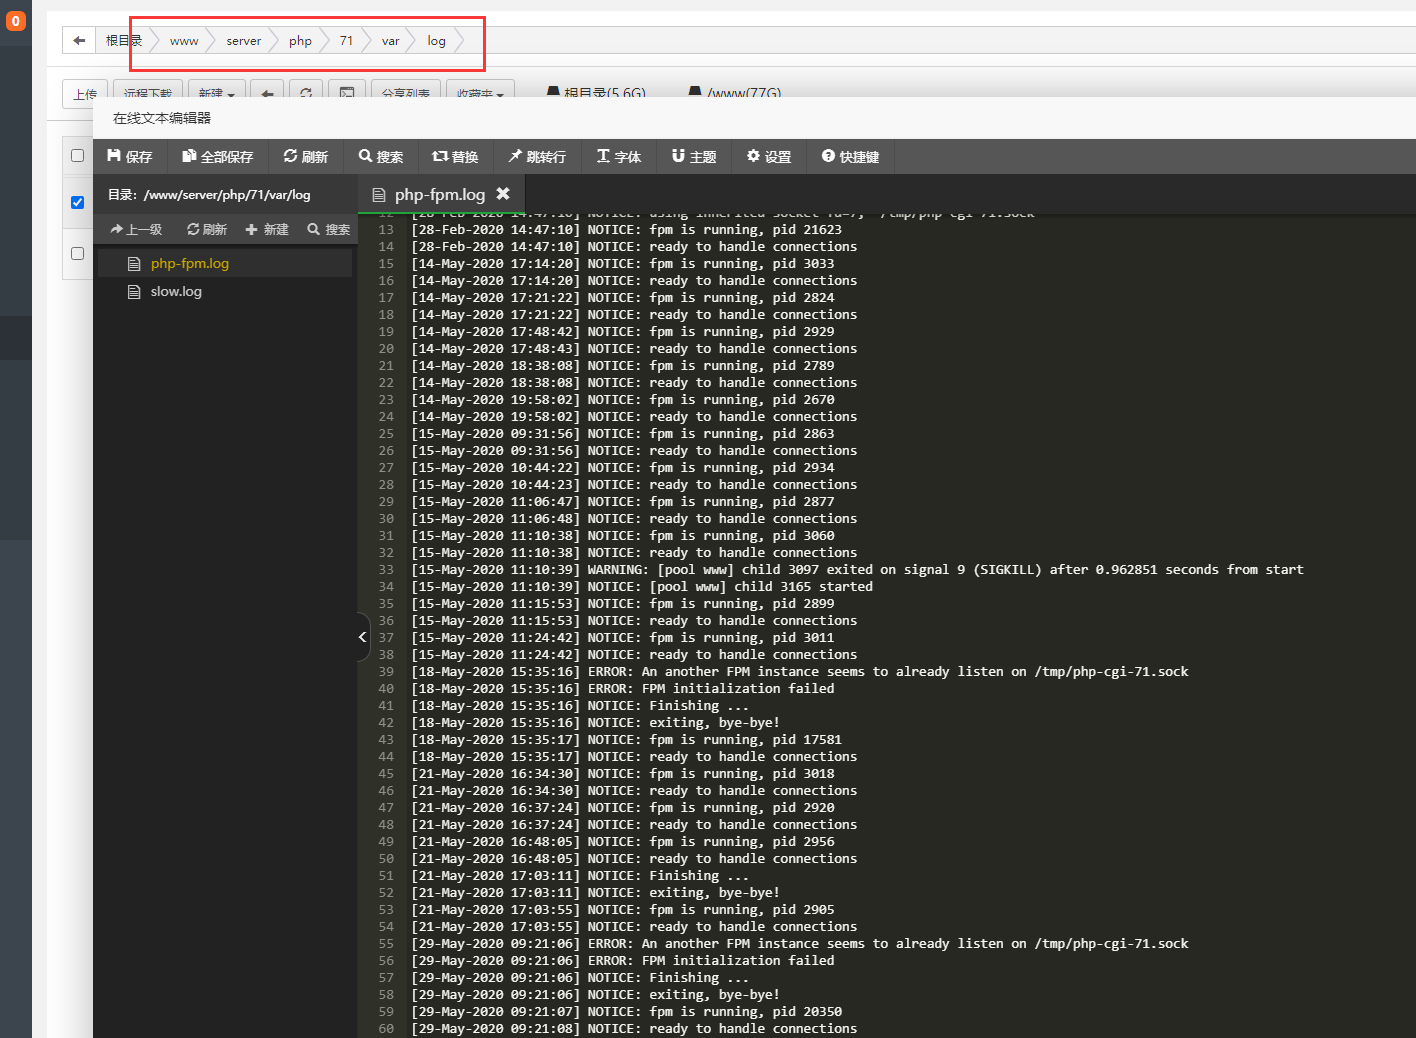The height and width of the screenshot is (1038, 1416).
Task: Navigate to var in the breadcrumb
Action: coord(390,41)
